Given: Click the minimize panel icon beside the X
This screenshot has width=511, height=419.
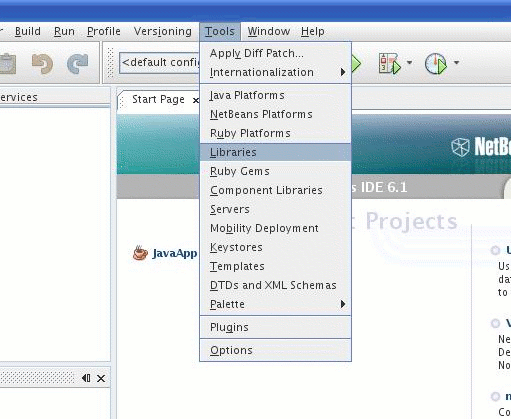Looking at the screenshot, I should pos(86,378).
